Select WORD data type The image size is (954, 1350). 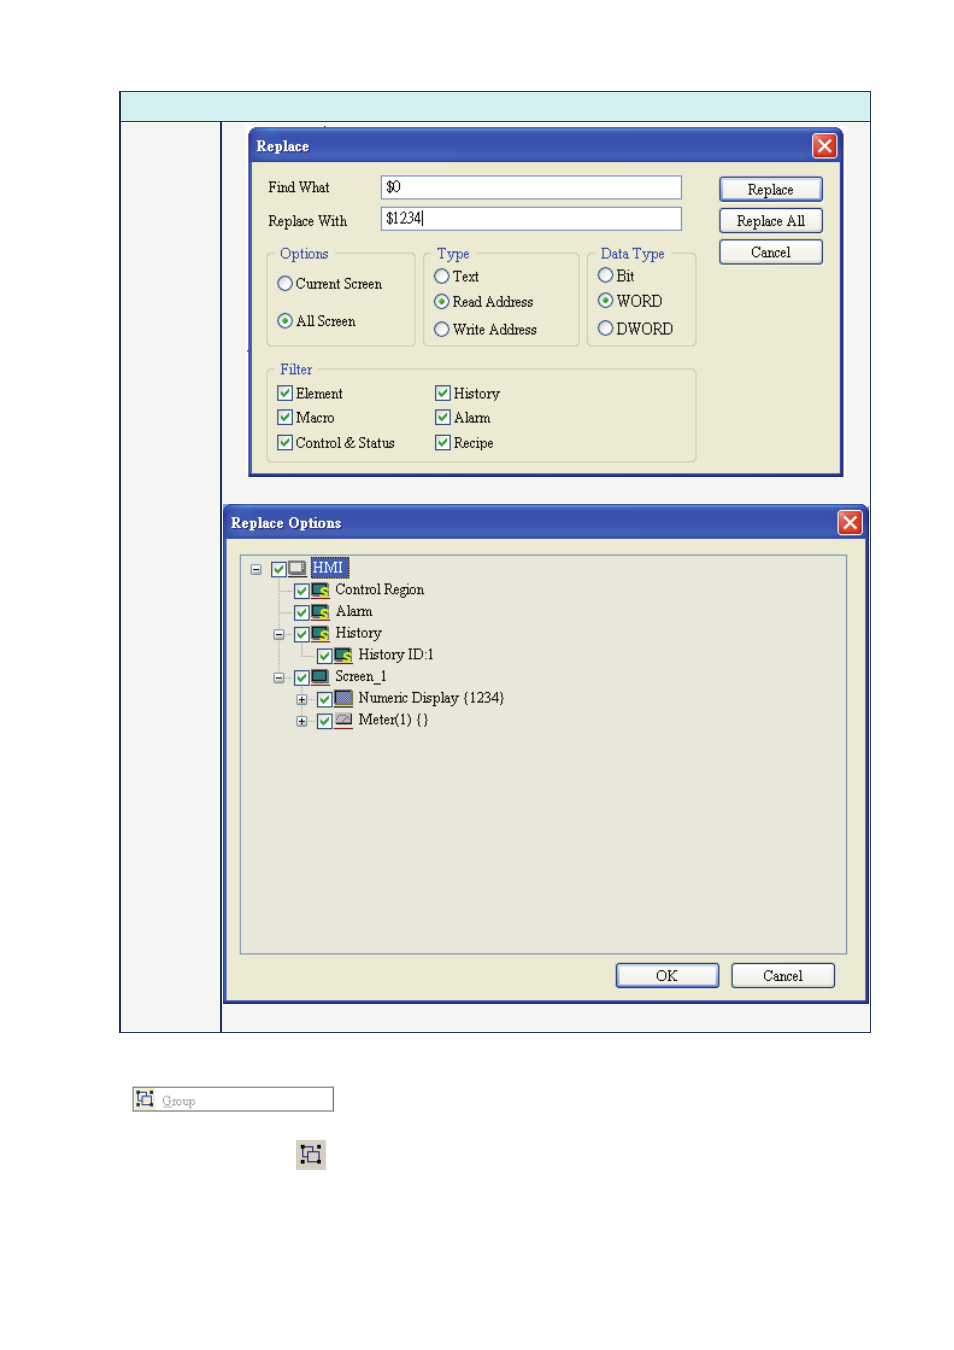[605, 300]
